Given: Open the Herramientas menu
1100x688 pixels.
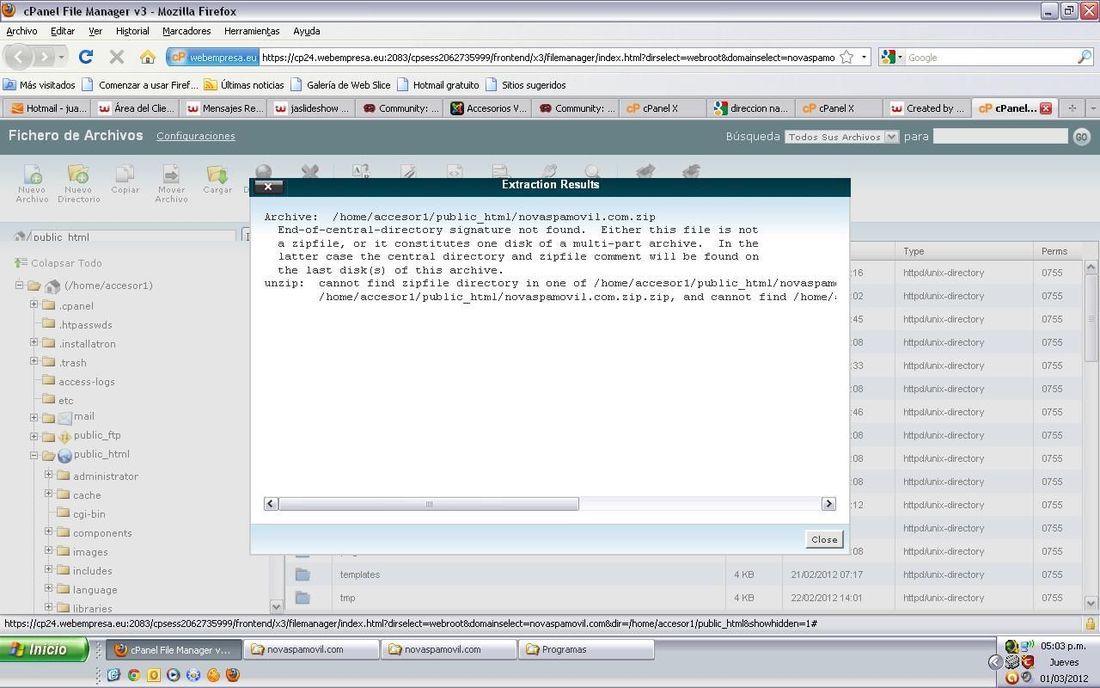Looking at the screenshot, I should 252,31.
